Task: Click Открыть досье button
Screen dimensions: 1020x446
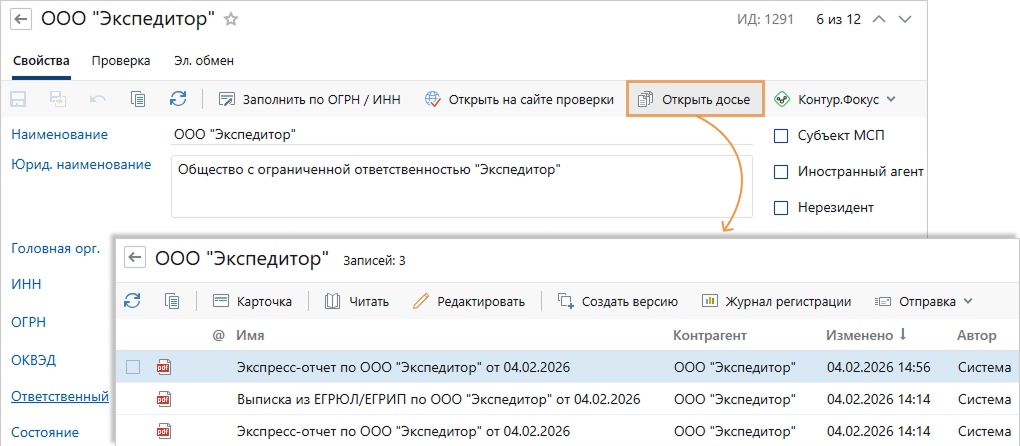Action: 695,99
